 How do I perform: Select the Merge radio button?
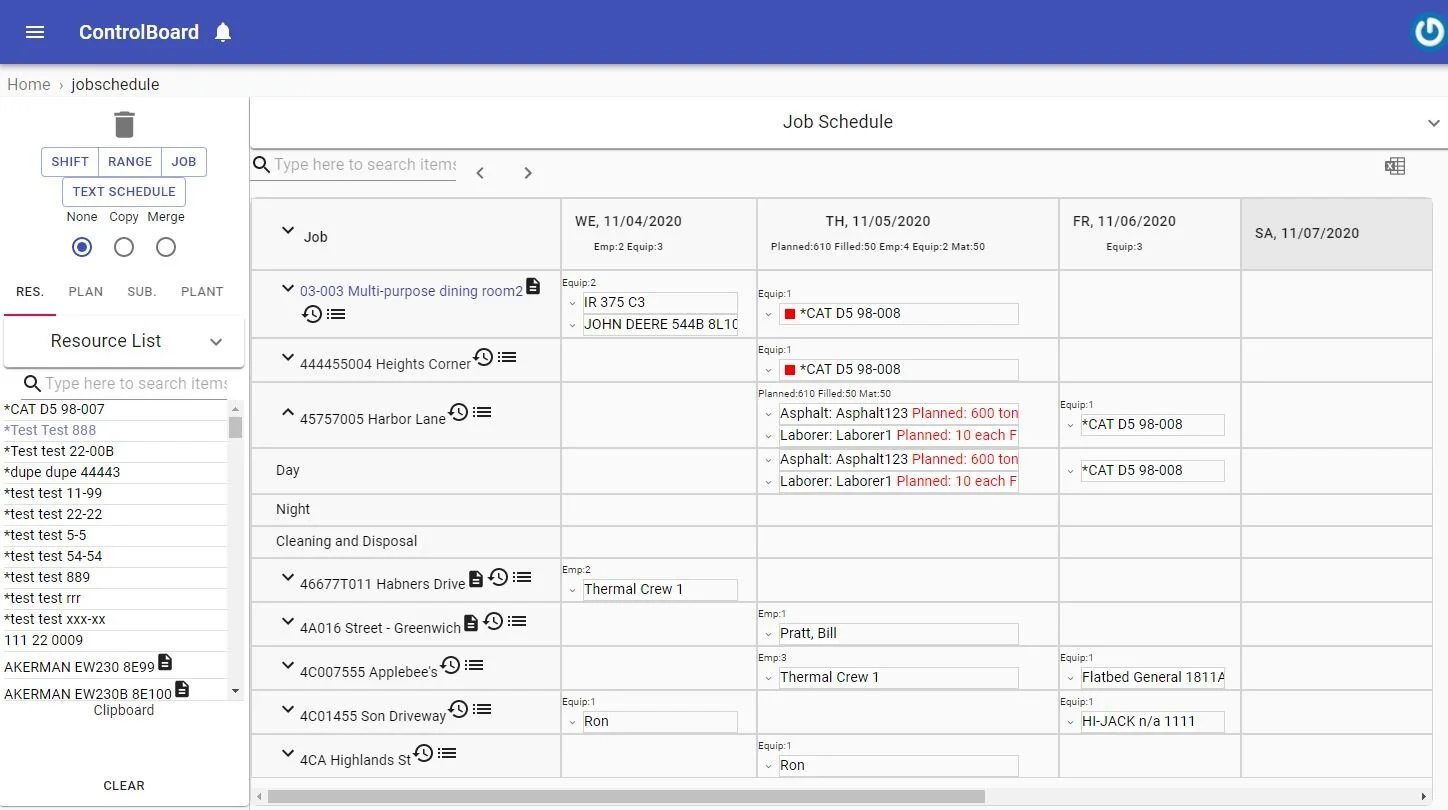[165, 247]
